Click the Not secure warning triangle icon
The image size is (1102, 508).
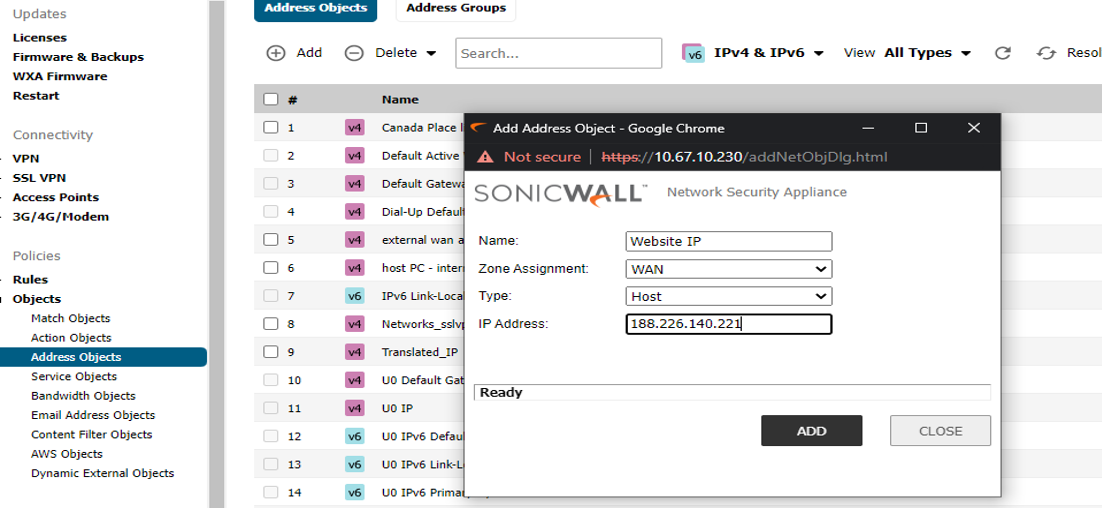click(485, 157)
